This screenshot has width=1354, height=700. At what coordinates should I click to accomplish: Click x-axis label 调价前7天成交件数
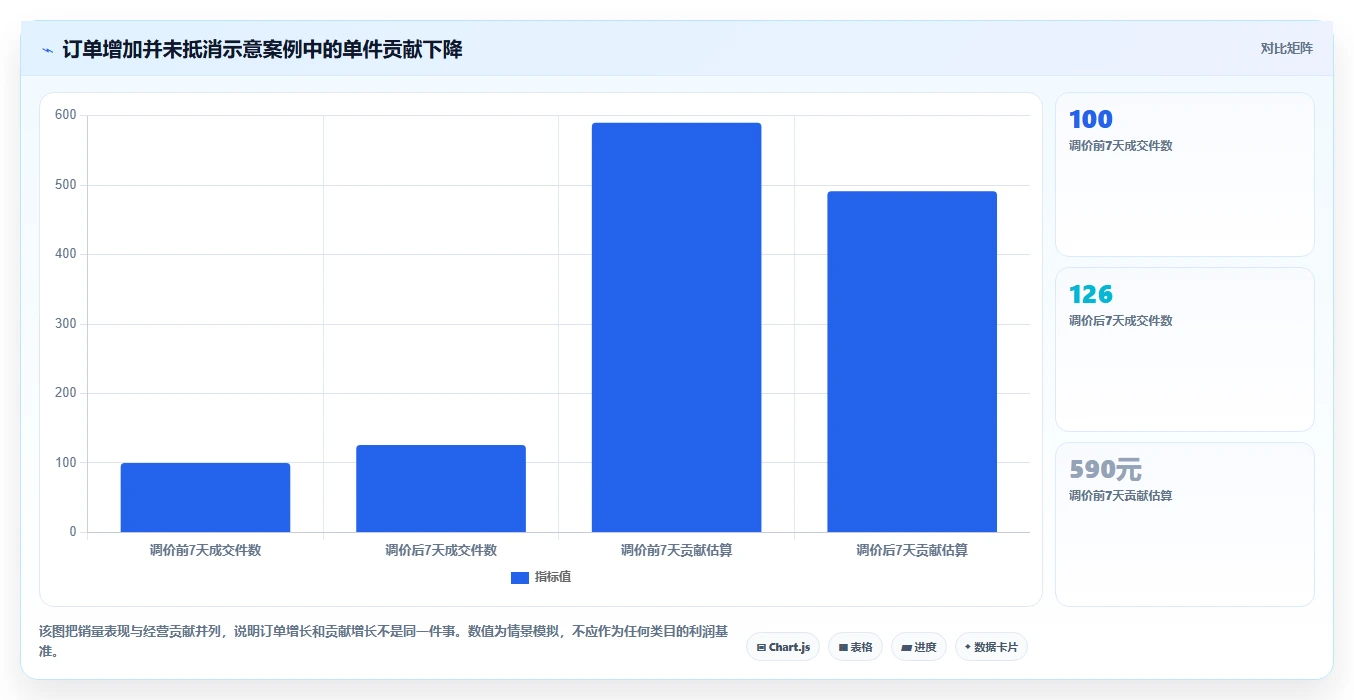(x=205, y=550)
